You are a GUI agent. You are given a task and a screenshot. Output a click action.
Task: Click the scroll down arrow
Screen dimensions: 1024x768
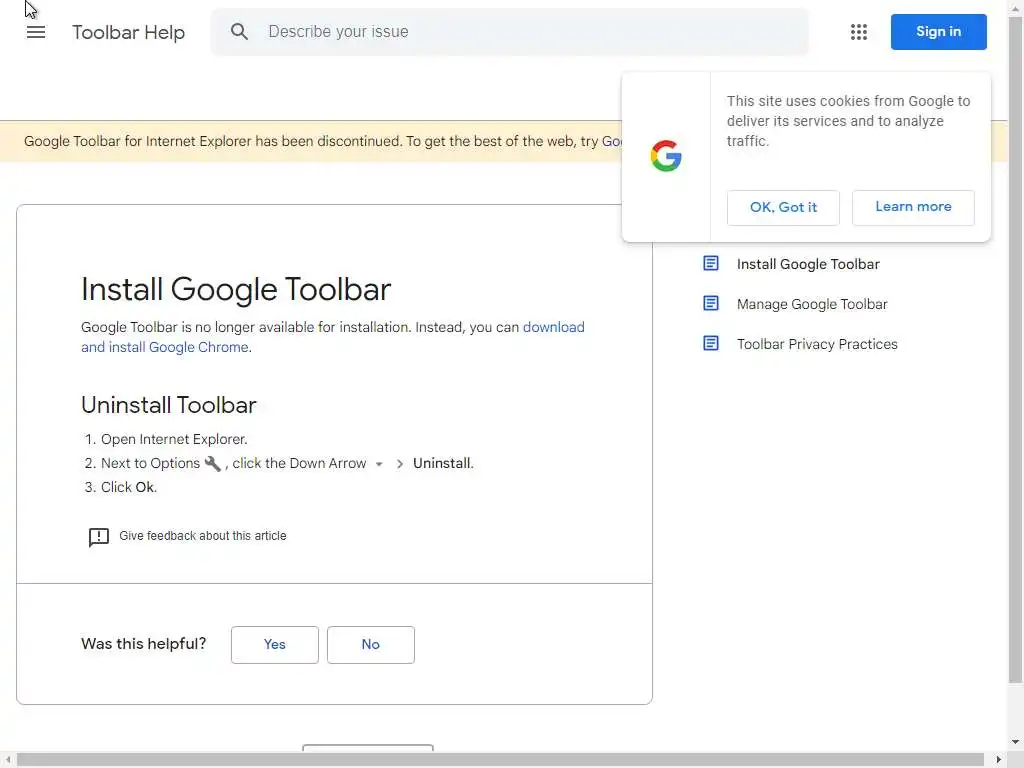[x=1016, y=742]
